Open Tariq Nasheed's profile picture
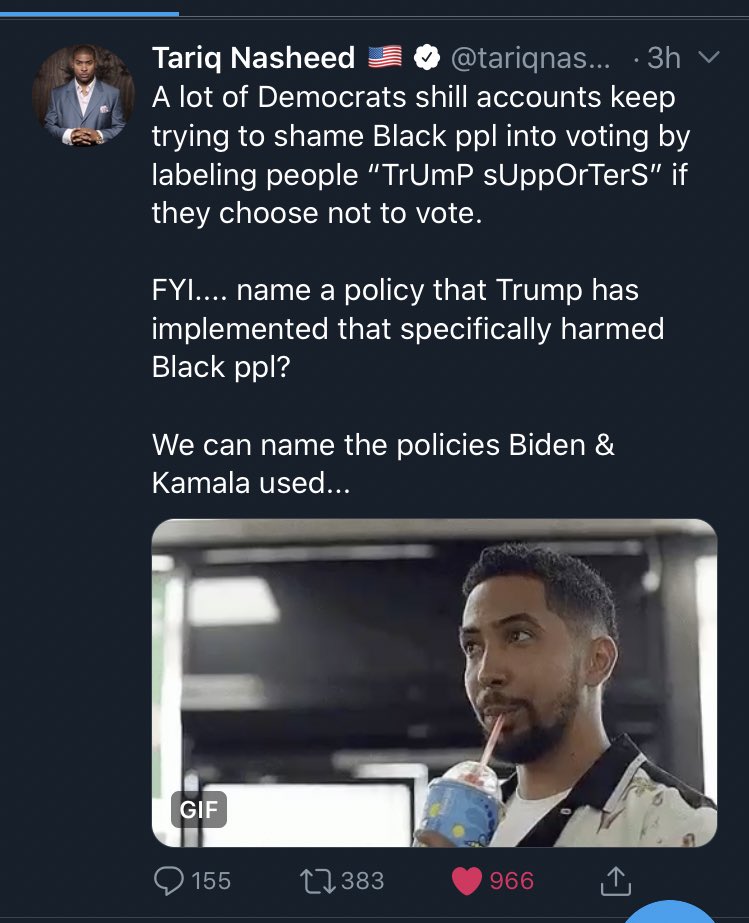 [x=84, y=95]
